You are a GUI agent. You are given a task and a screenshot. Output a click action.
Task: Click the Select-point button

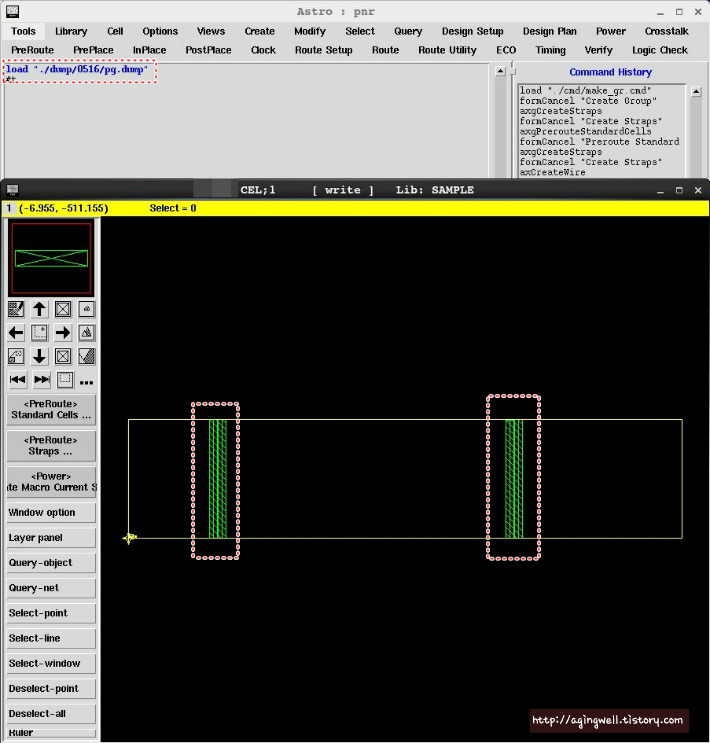51,613
